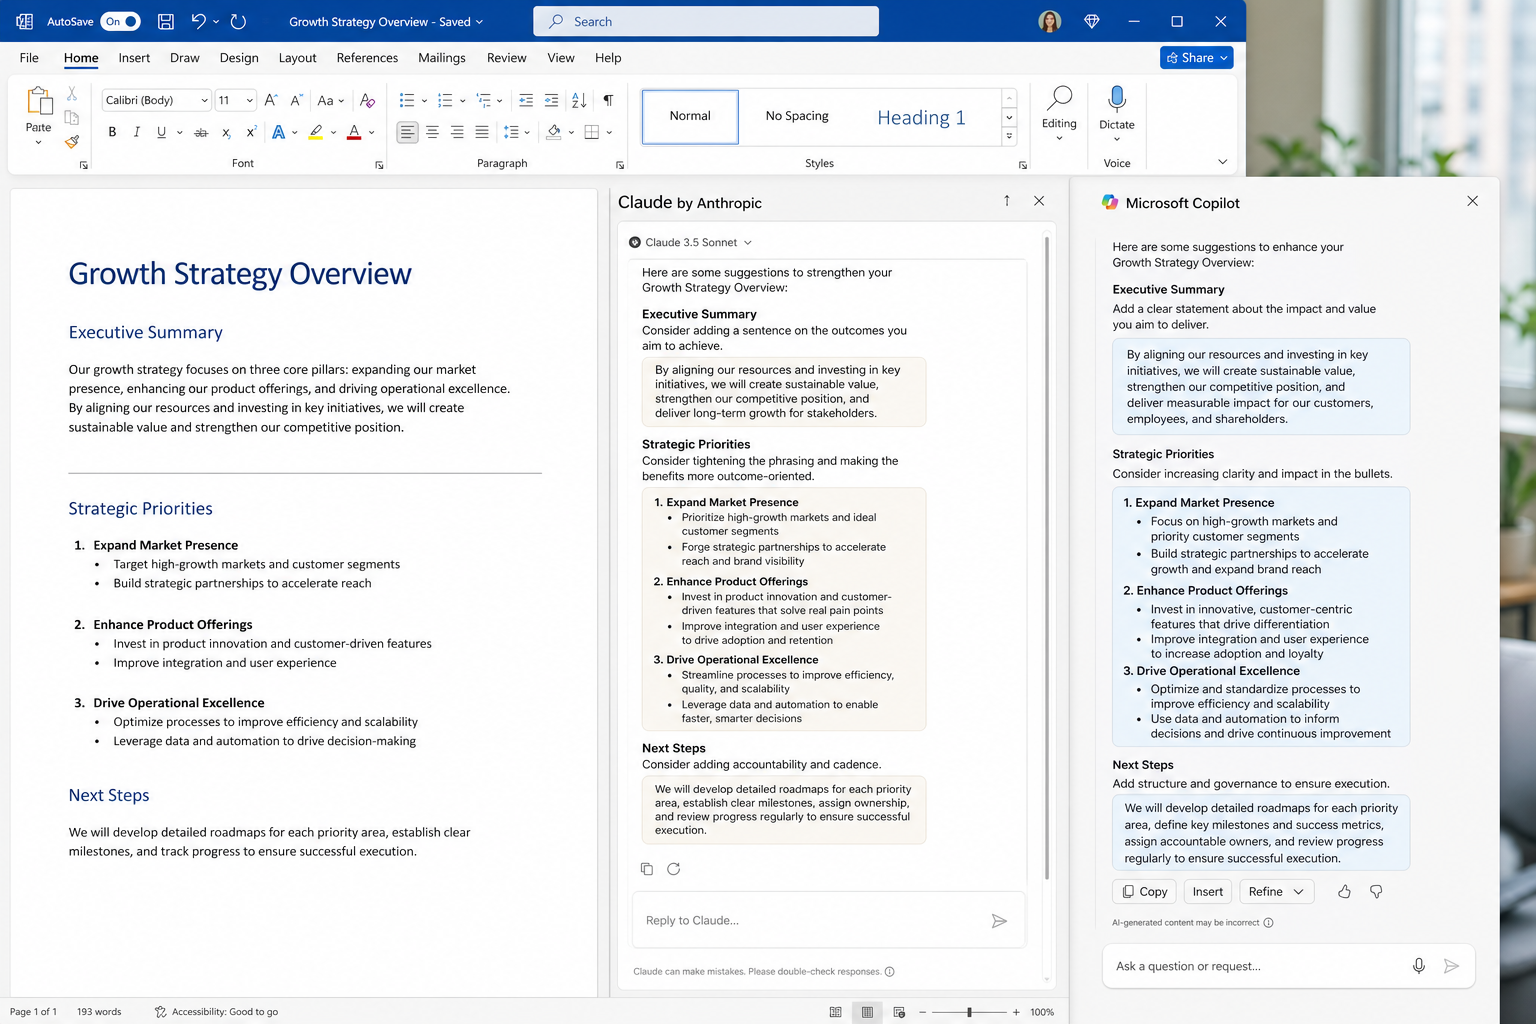The height and width of the screenshot is (1024, 1536).
Task: Give thumbs up to Copilot response
Action: 1344,891
